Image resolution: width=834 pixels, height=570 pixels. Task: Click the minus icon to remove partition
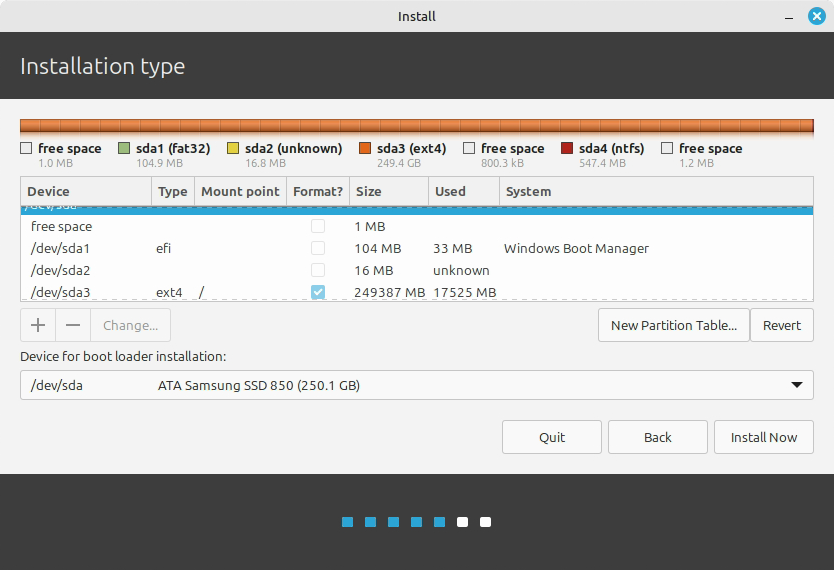point(73,325)
